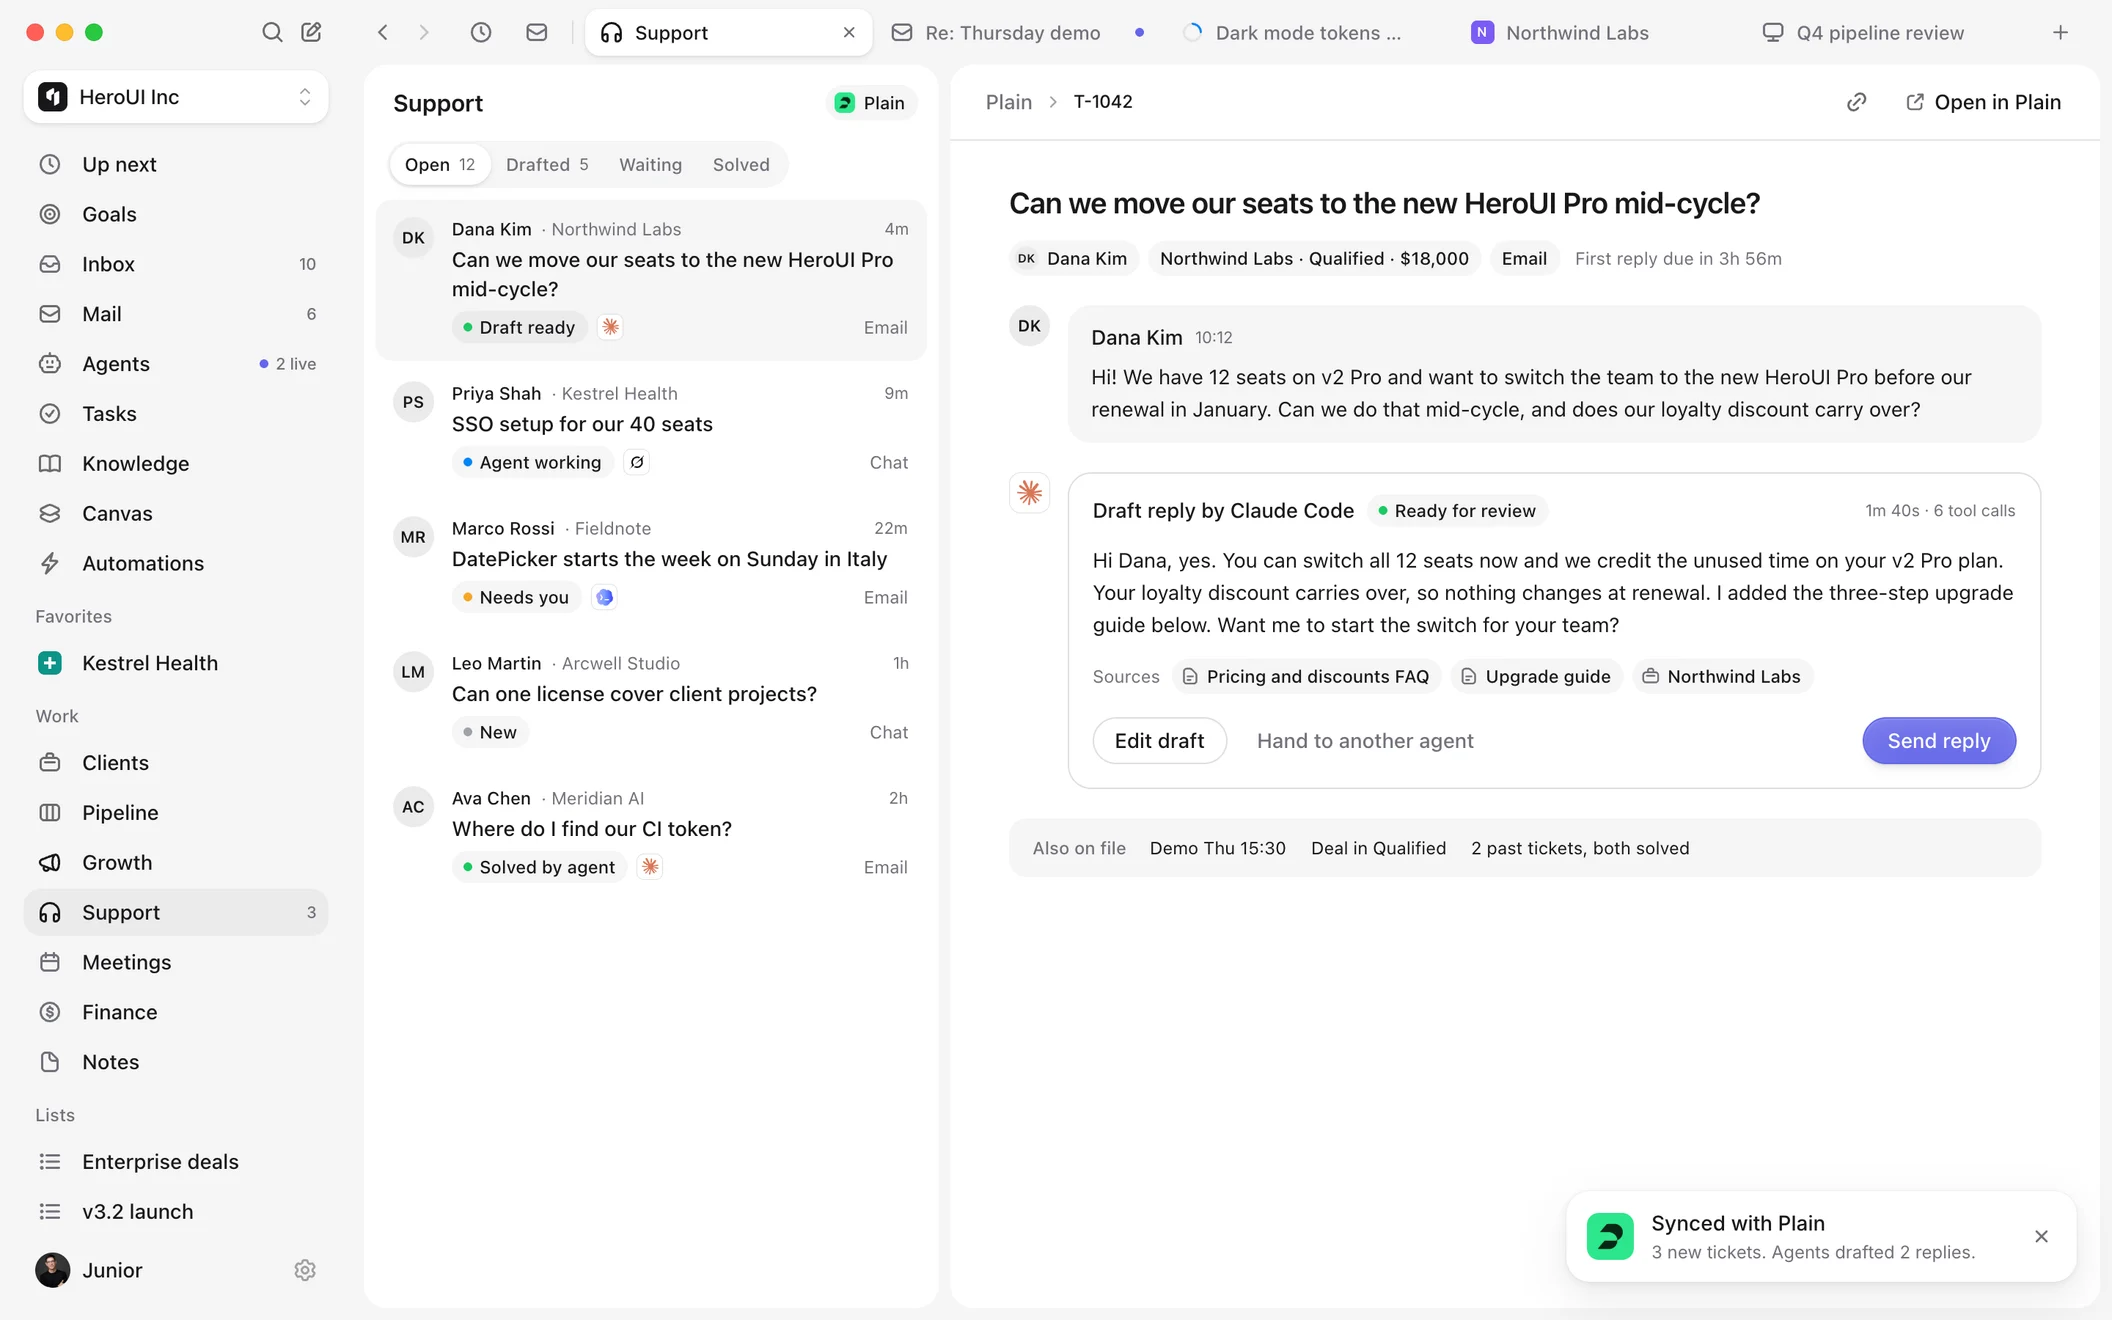Screen dimensions: 2112x1320
Task: Click Junior's profile avatar
Action: pos(52,1270)
